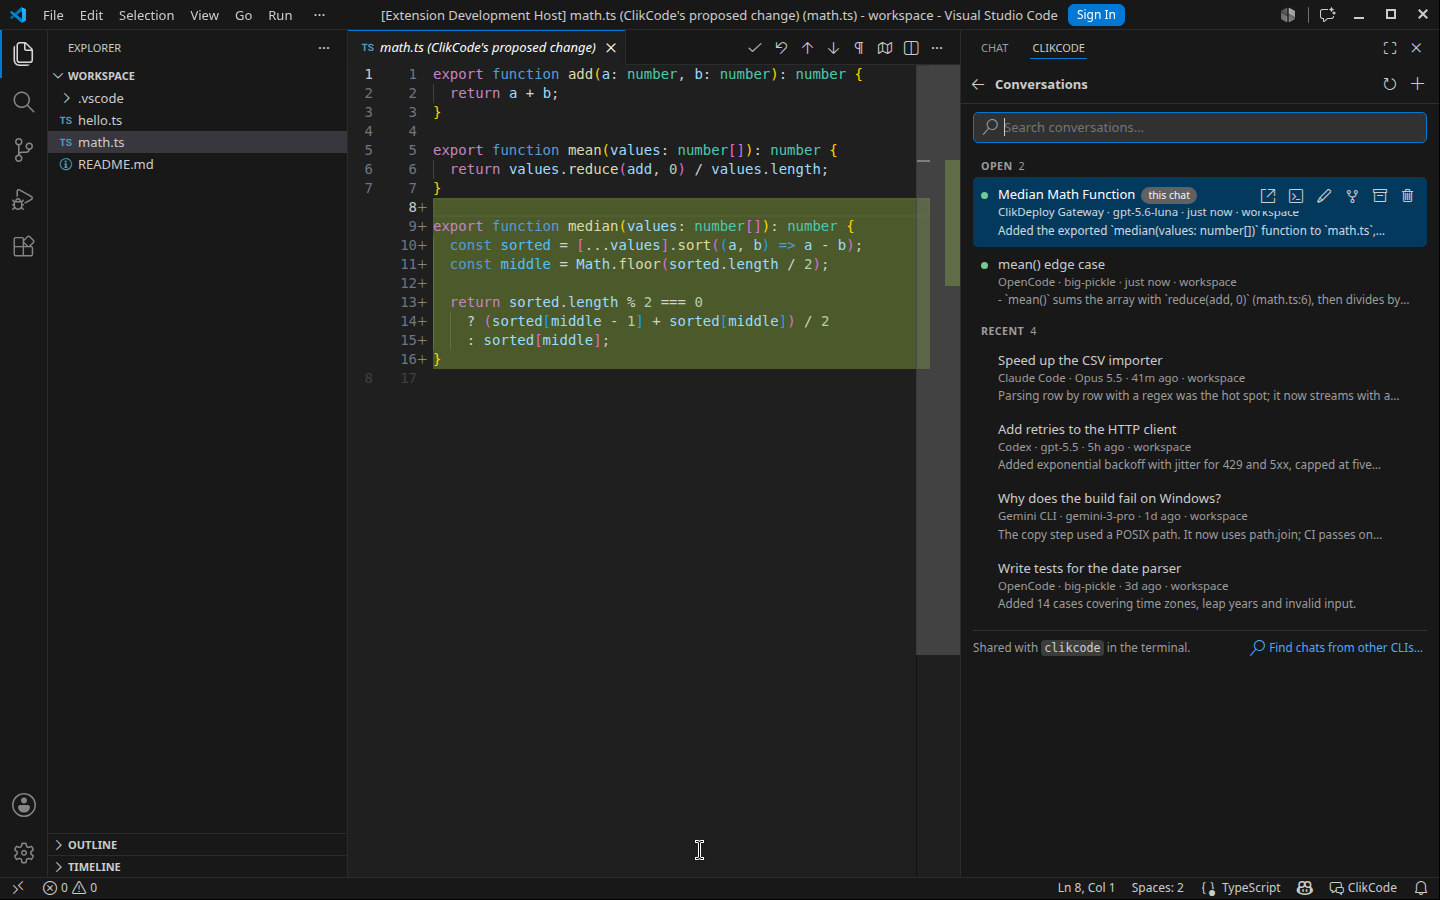Open the Source Control view in the activity bar
The width and height of the screenshot is (1440, 900).
[24, 150]
